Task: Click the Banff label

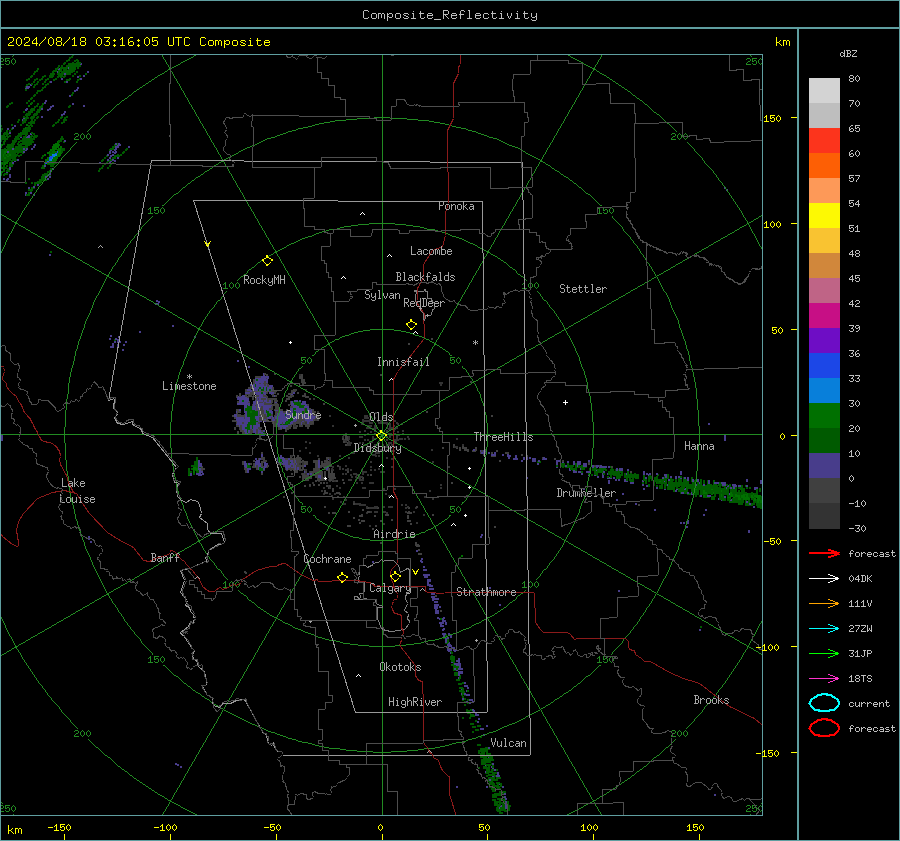Action: (x=165, y=557)
